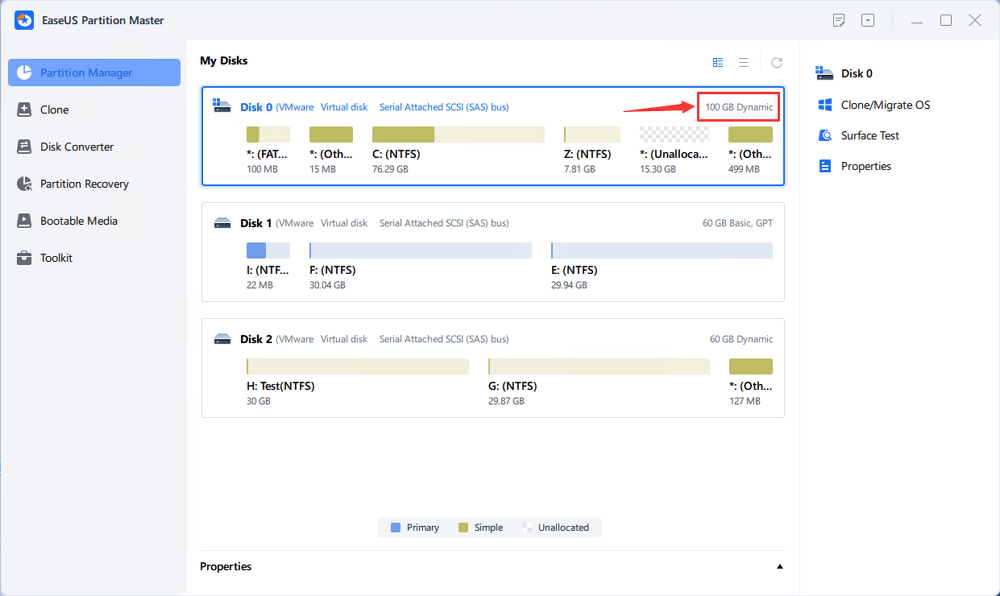Image resolution: width=1000 pixels, height=596 pixels.
Task: Click the Disk 1 drive icon
Action: pyautogui.click(x=222, y=223)
